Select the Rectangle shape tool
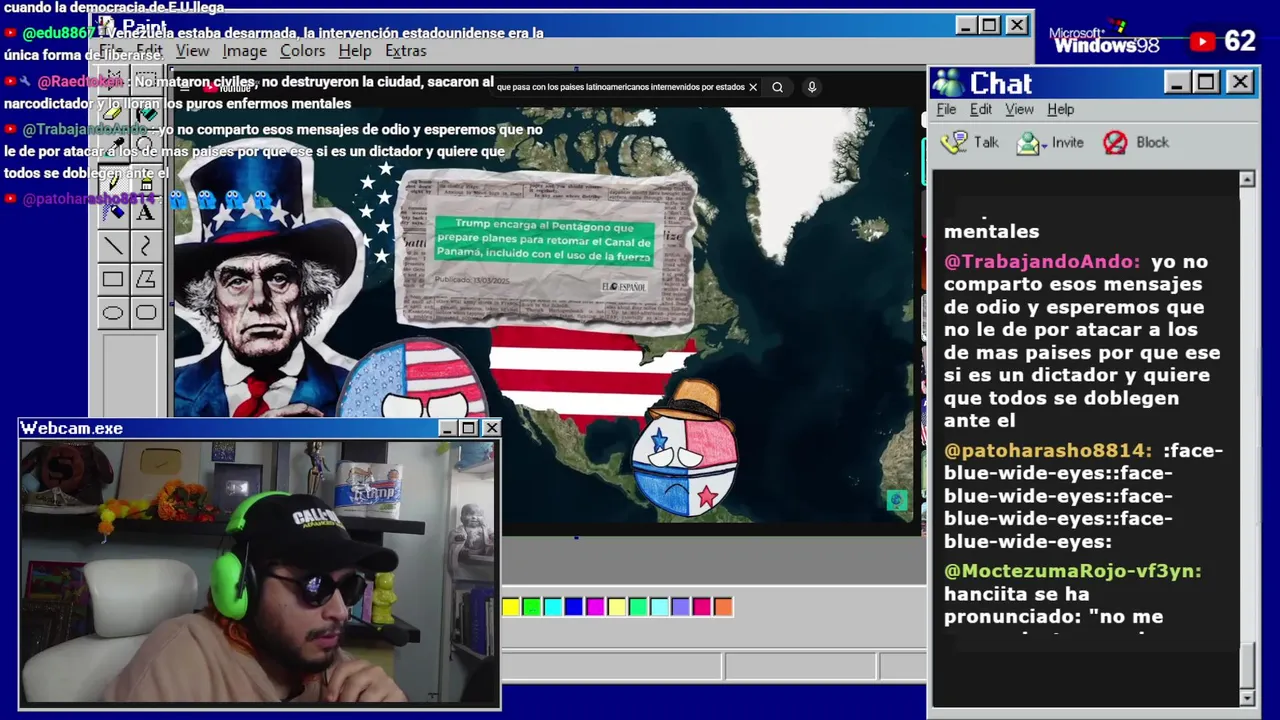The width and height of the screenshot is (1280, 720). 113,279
